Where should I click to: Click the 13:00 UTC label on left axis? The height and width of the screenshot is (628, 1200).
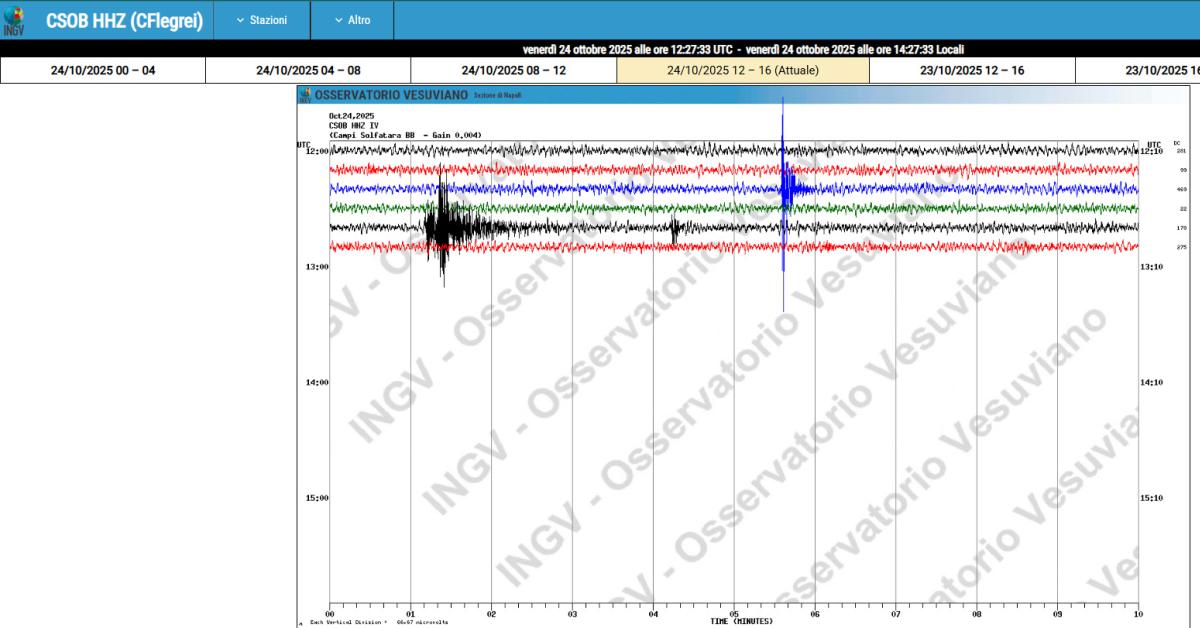317,267
